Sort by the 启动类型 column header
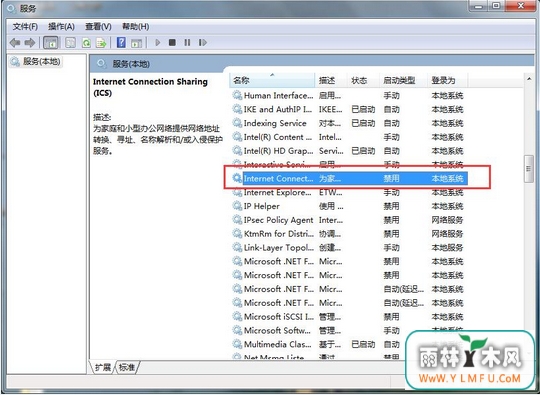540x395 pixels. point(403,81)
